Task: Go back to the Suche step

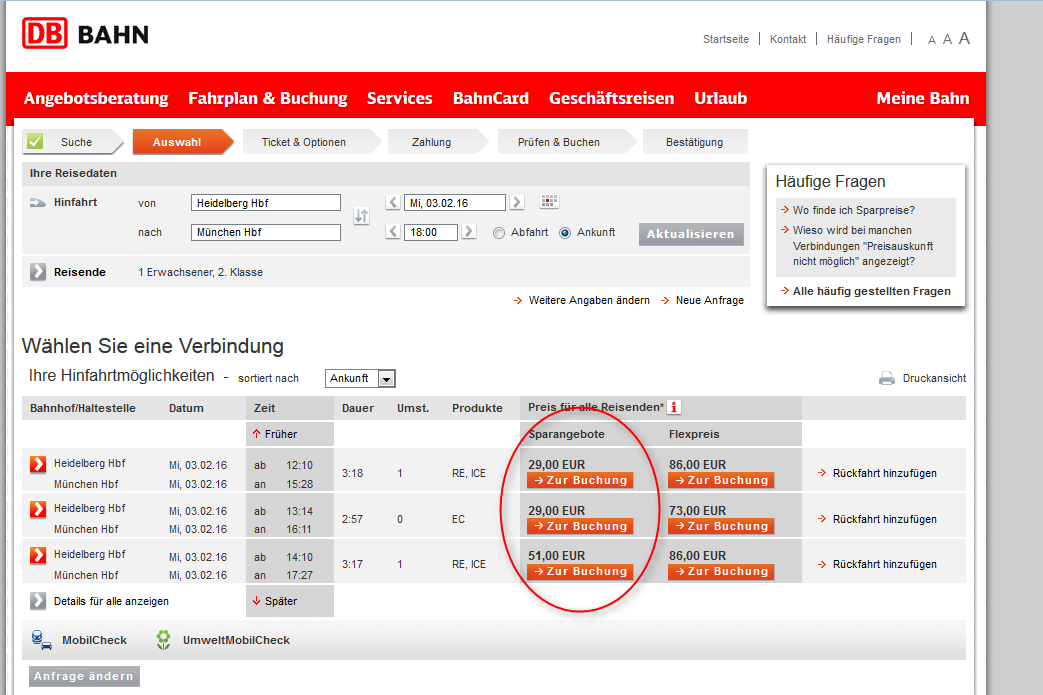Action: click(x=72, y=142)
